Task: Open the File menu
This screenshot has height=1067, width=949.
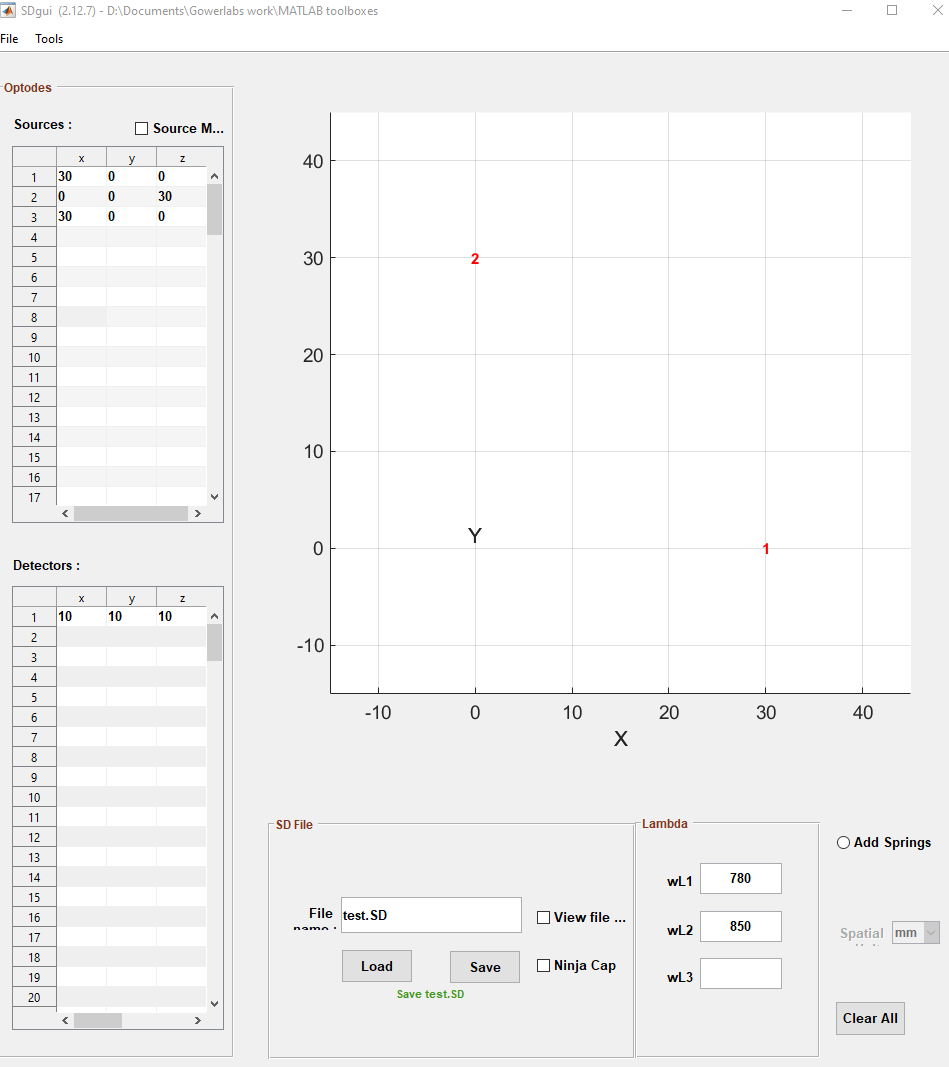Action: pyautogui.click(x=10, y=39)
